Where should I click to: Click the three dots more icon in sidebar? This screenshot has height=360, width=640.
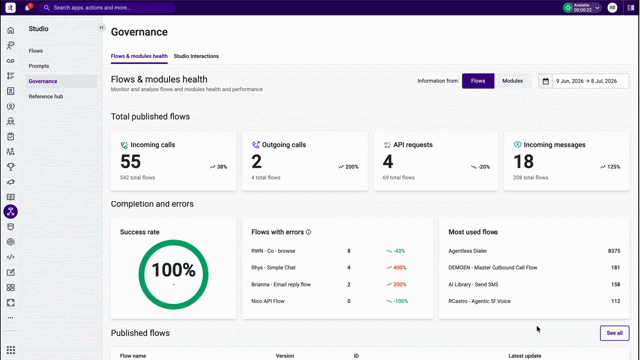[x=11, y=318]
